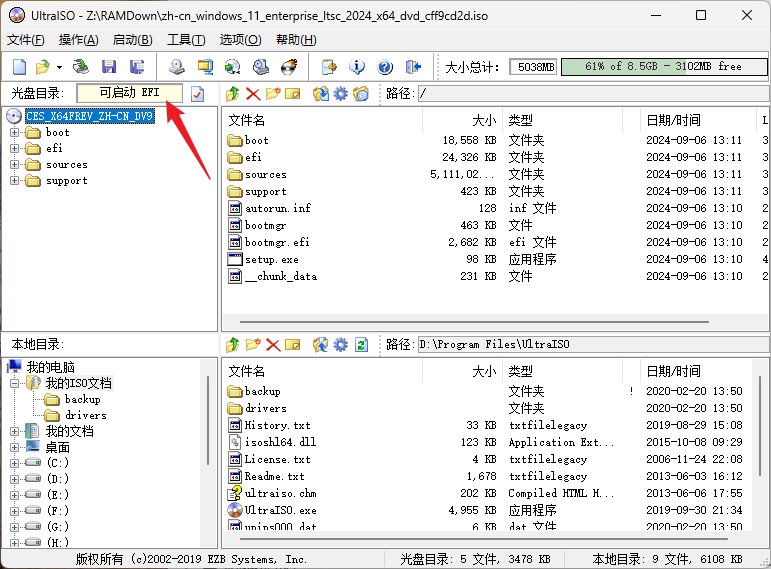This screenshot has width=771, height=569.
Task: Sort disc files by 大小 column header
Action: click(x=462, y=120)
